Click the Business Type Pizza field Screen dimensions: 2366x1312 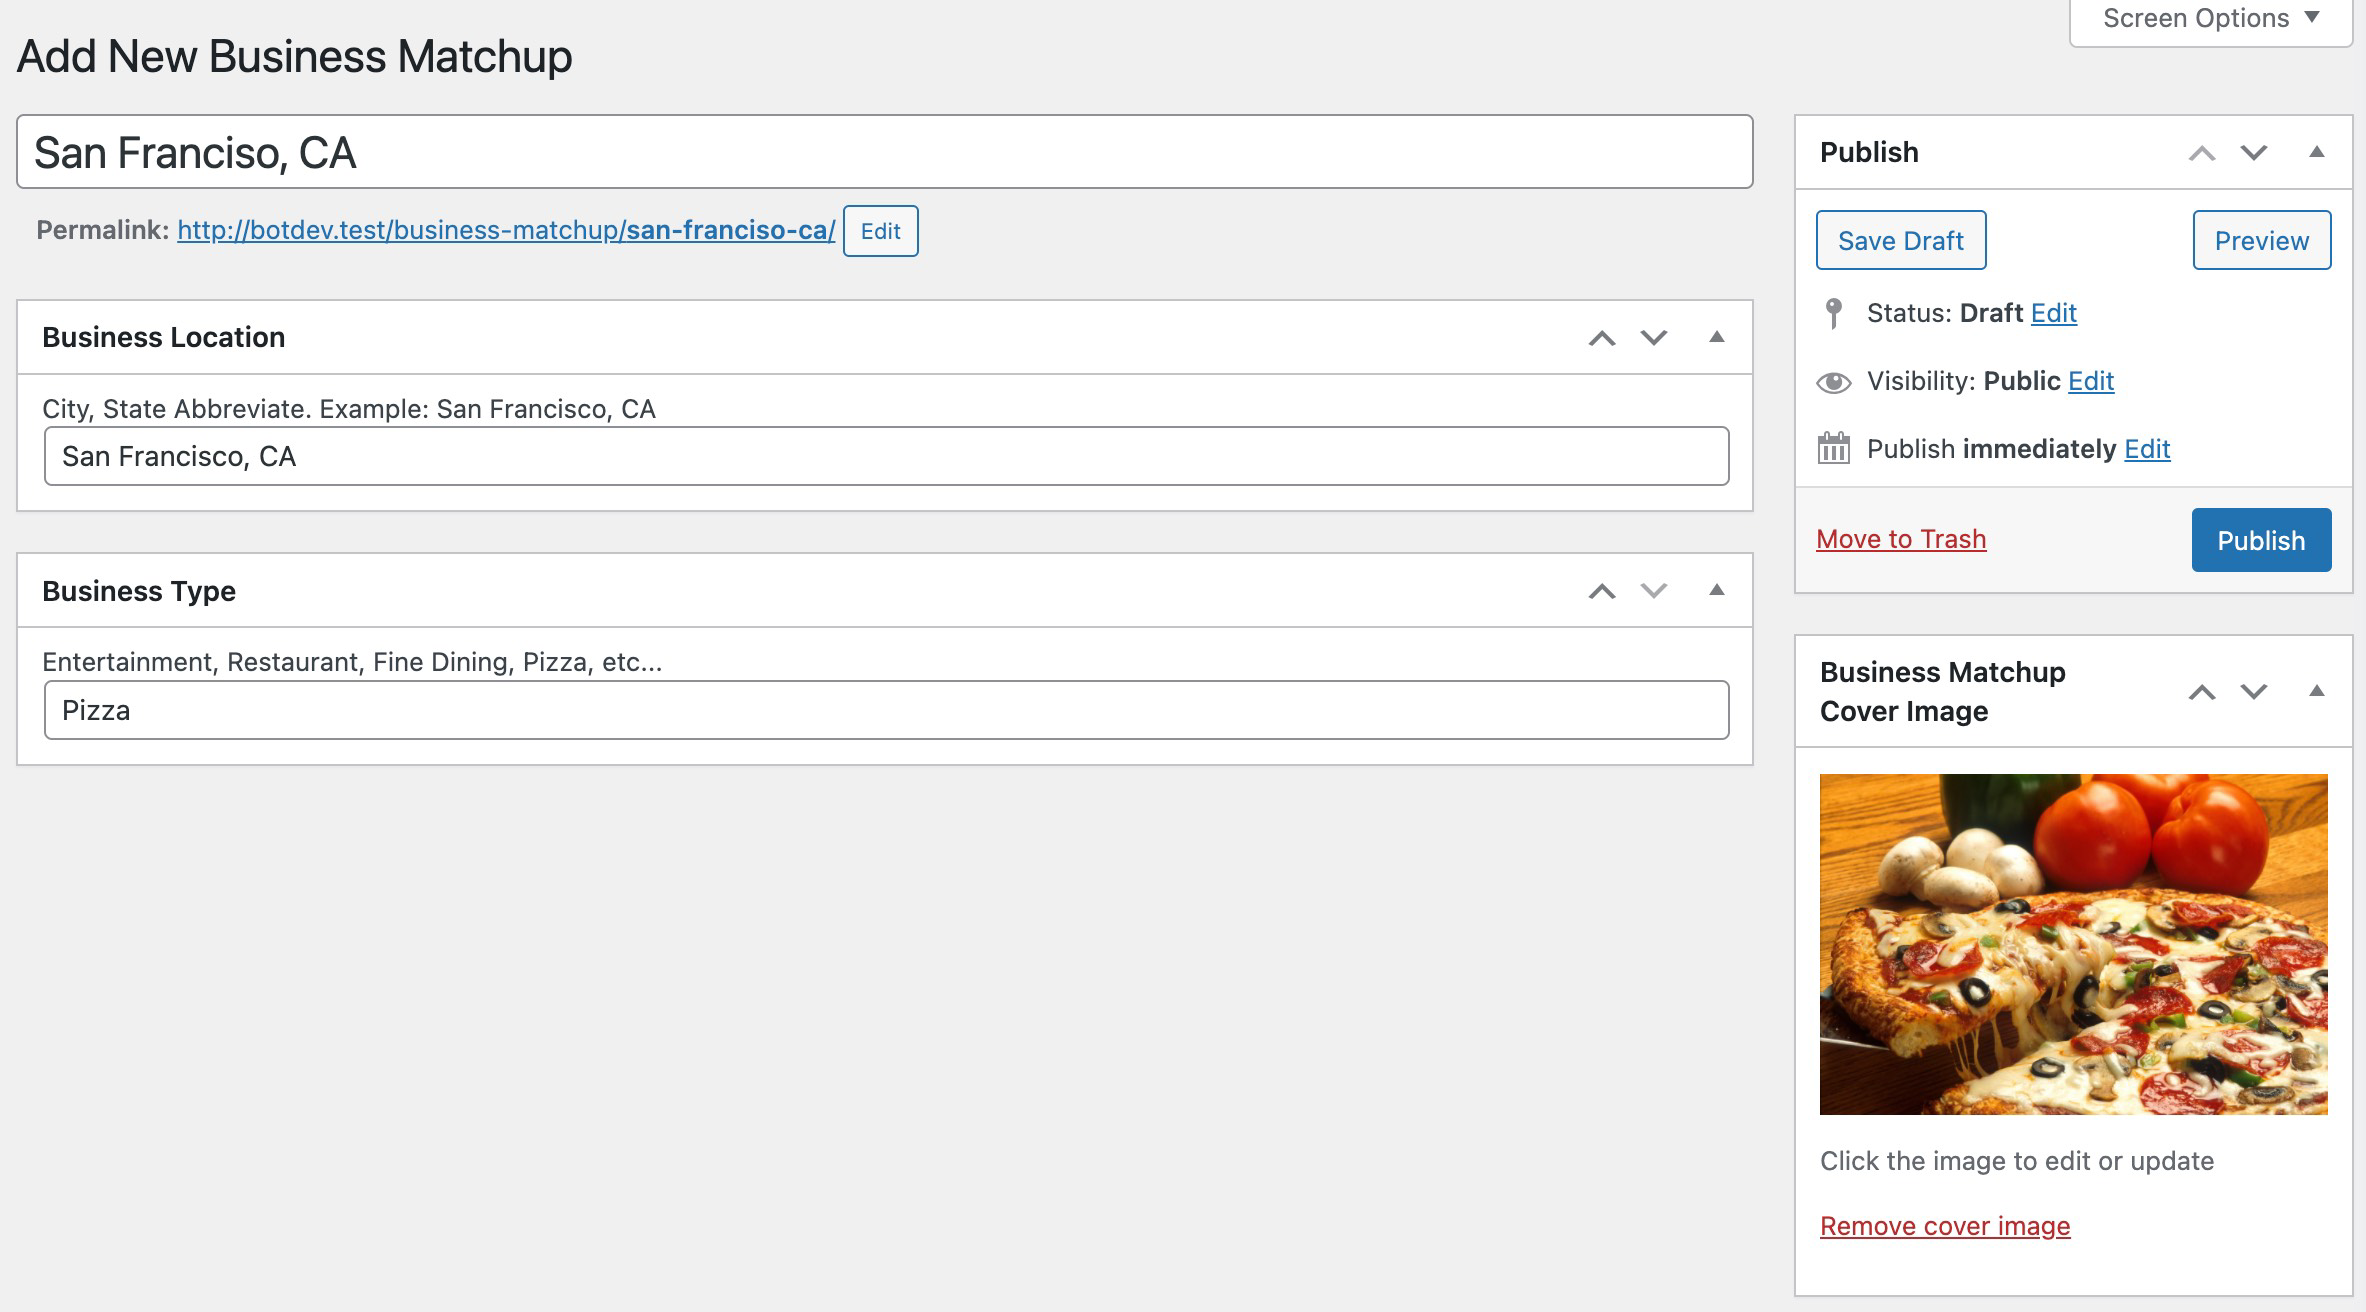click(x=886, y=710)
